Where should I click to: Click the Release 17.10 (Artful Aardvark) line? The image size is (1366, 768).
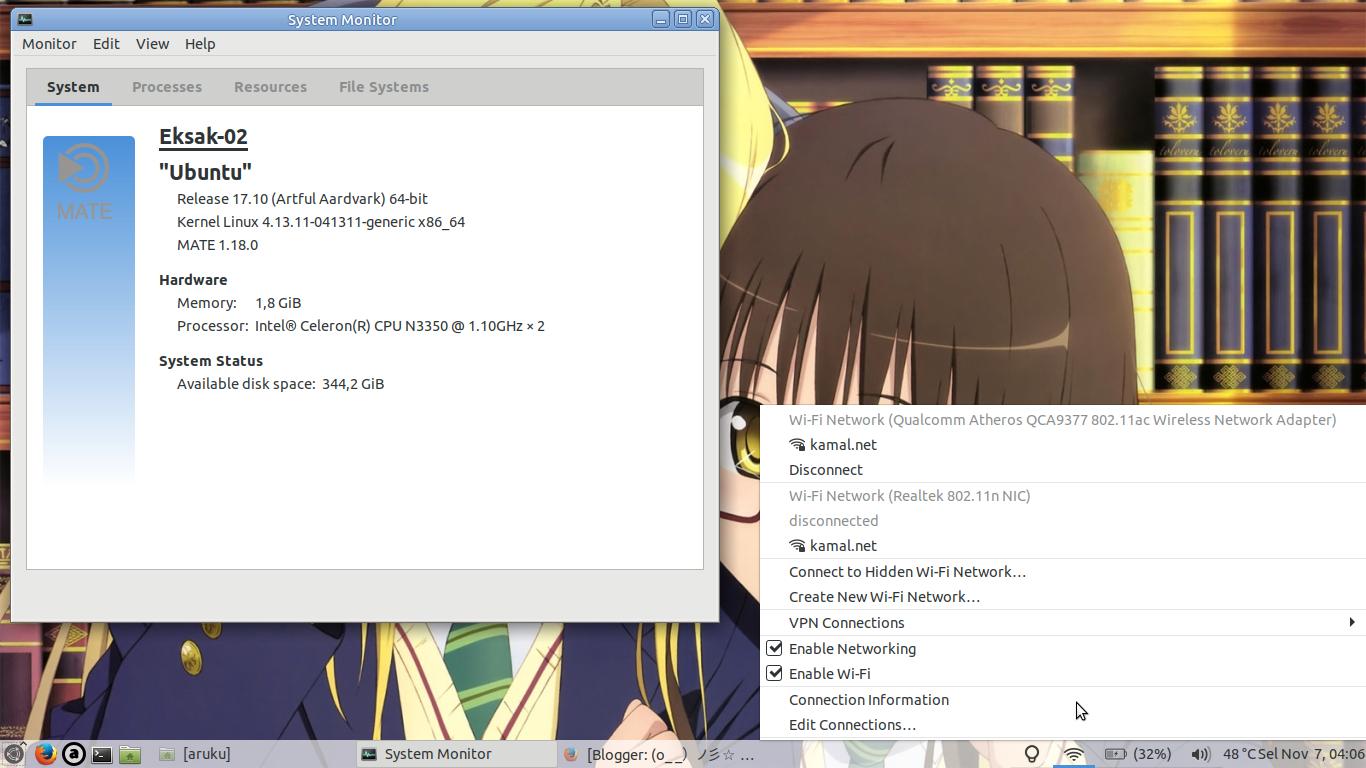302,199
